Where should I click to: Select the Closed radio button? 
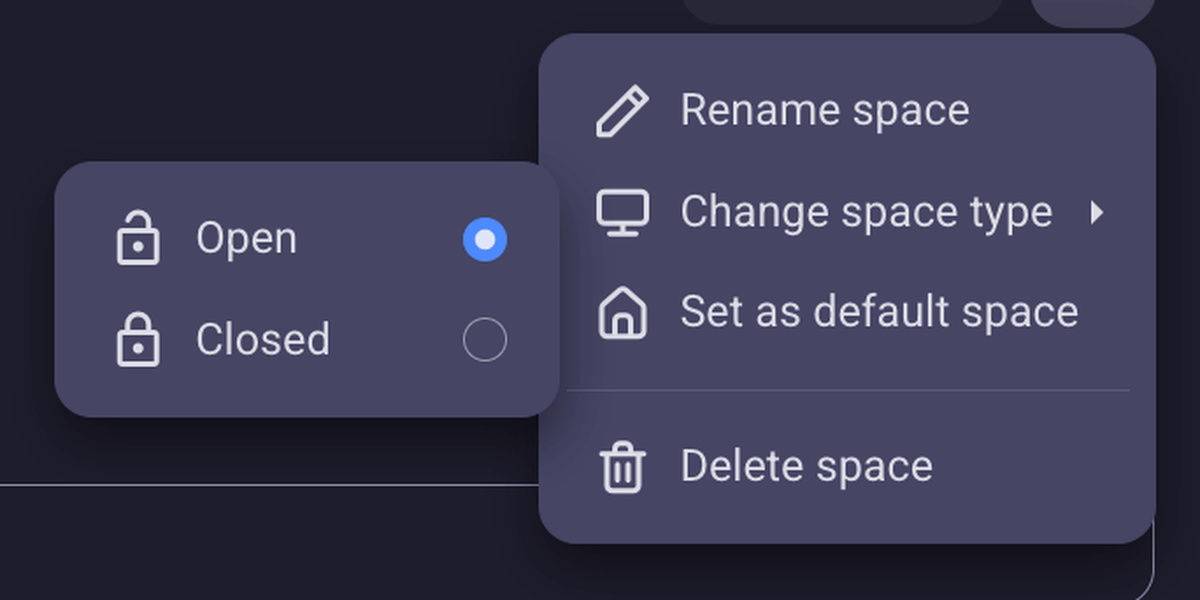pyautogui.click(x=484, y=339)
